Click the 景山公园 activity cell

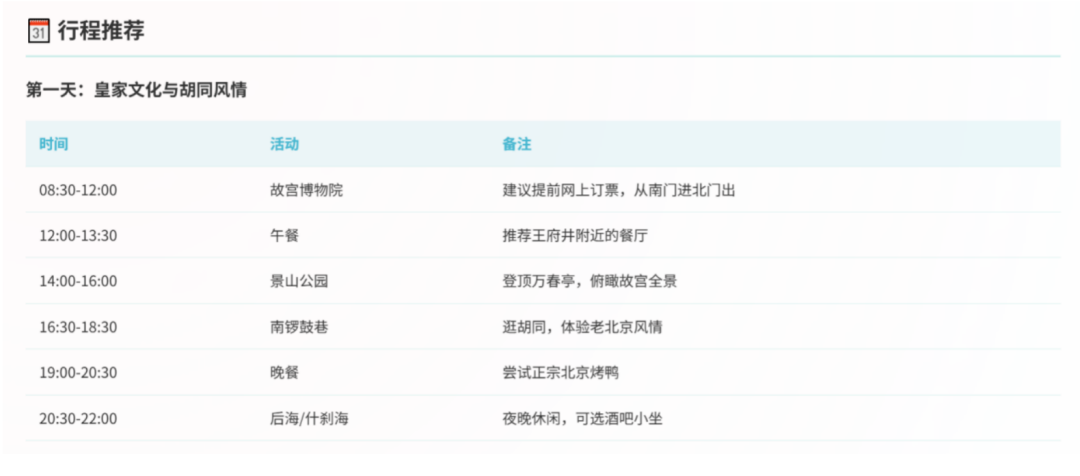(299, 281)
